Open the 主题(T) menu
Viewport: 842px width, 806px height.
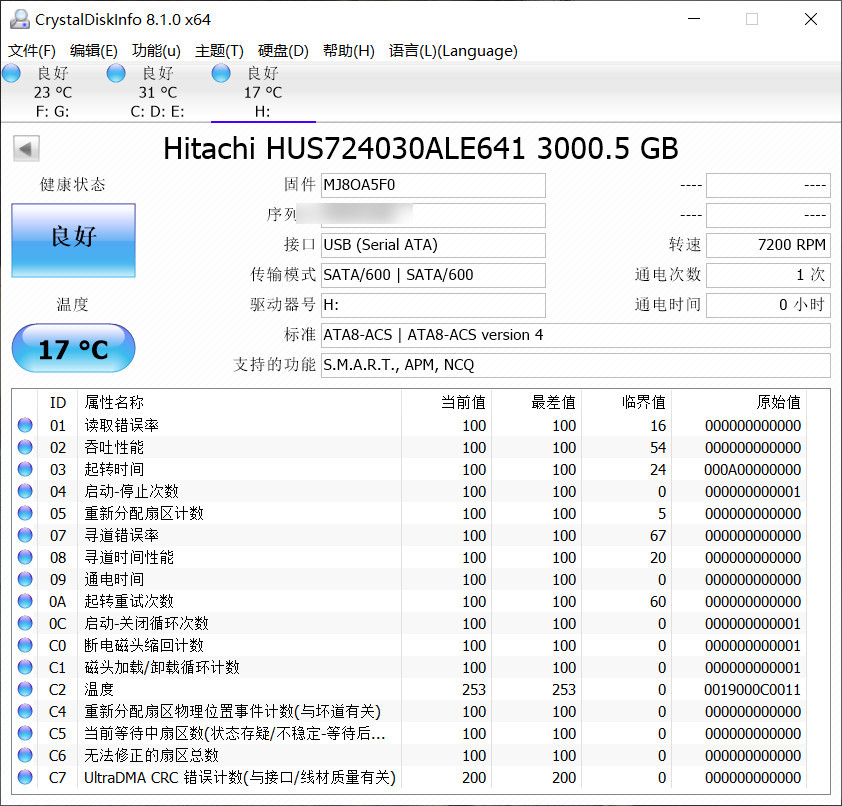point(219,51)
